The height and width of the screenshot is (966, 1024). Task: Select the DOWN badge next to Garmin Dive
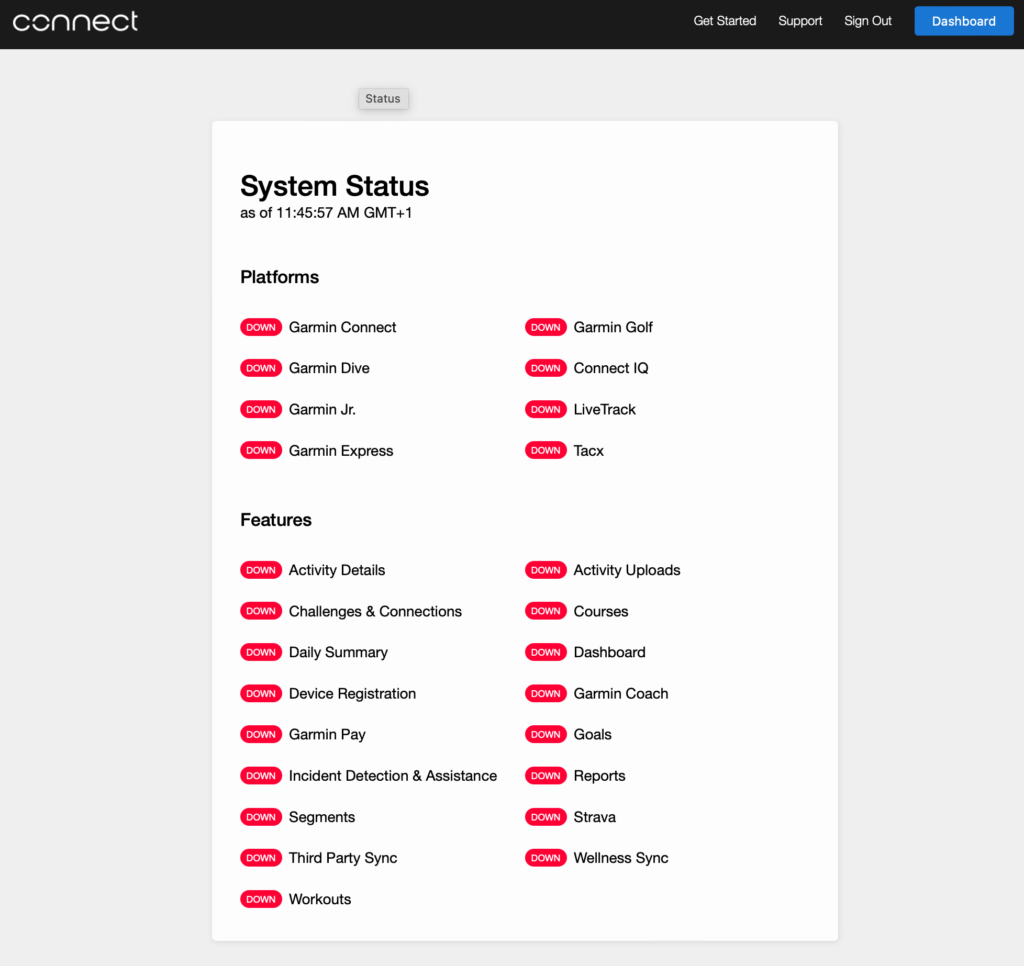261,368
